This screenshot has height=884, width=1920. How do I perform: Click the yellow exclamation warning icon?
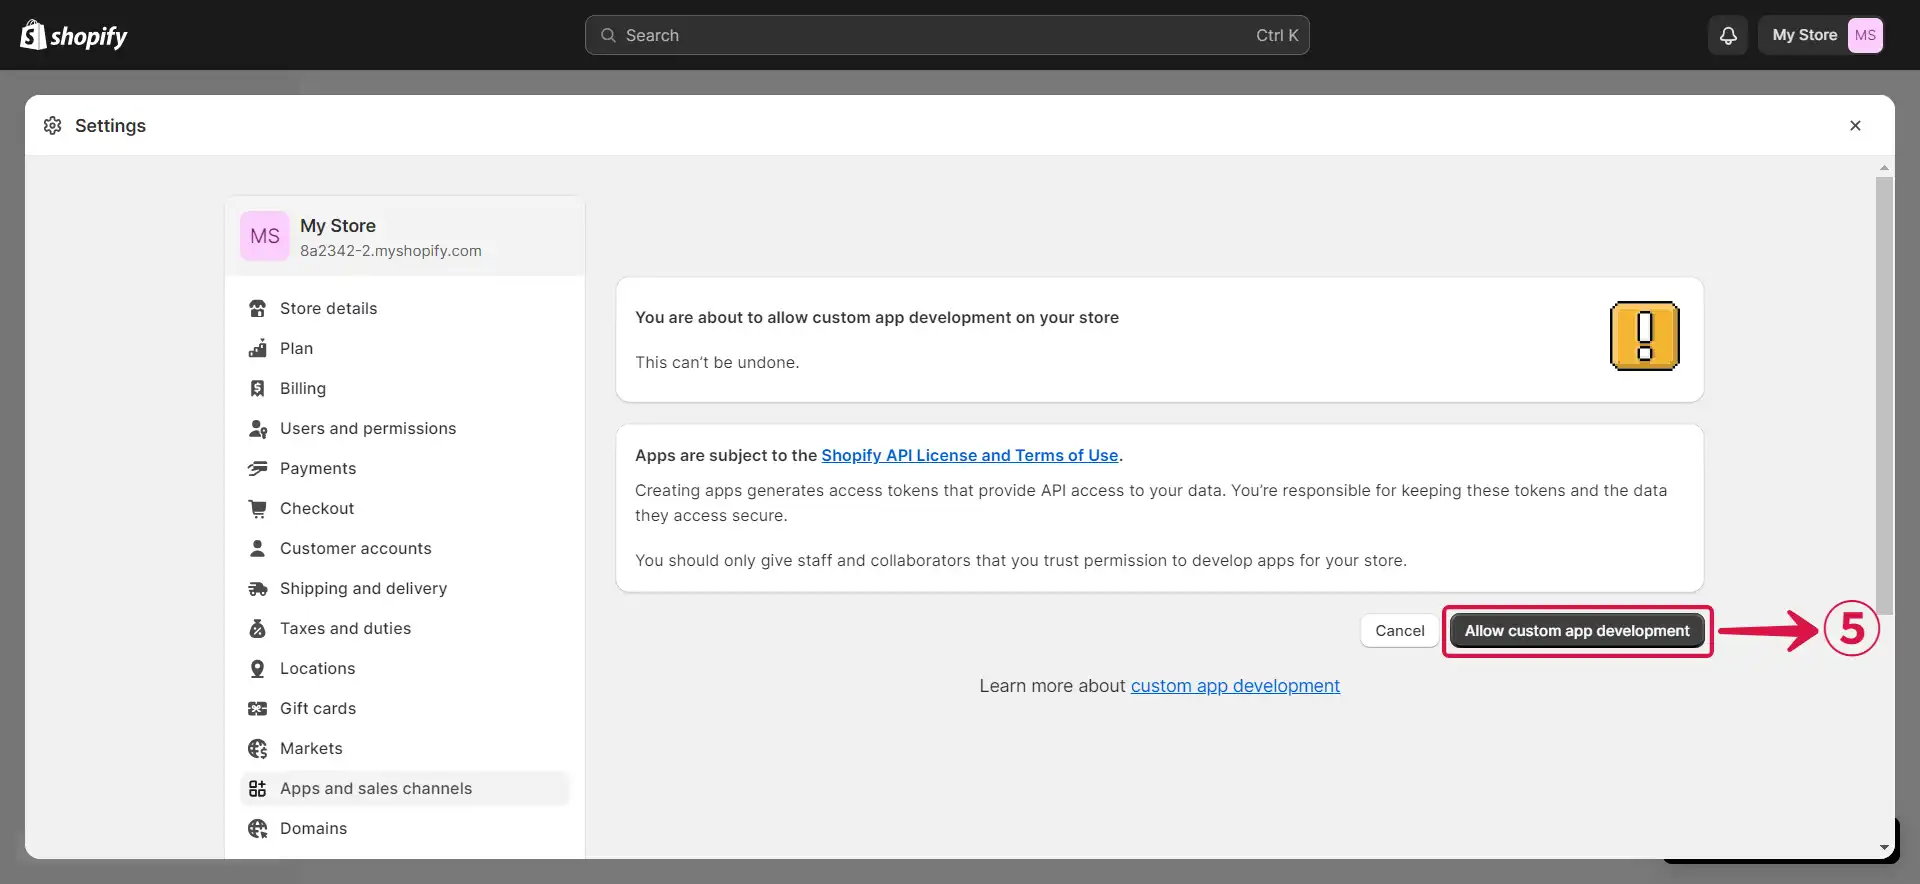click(1644, 336)
